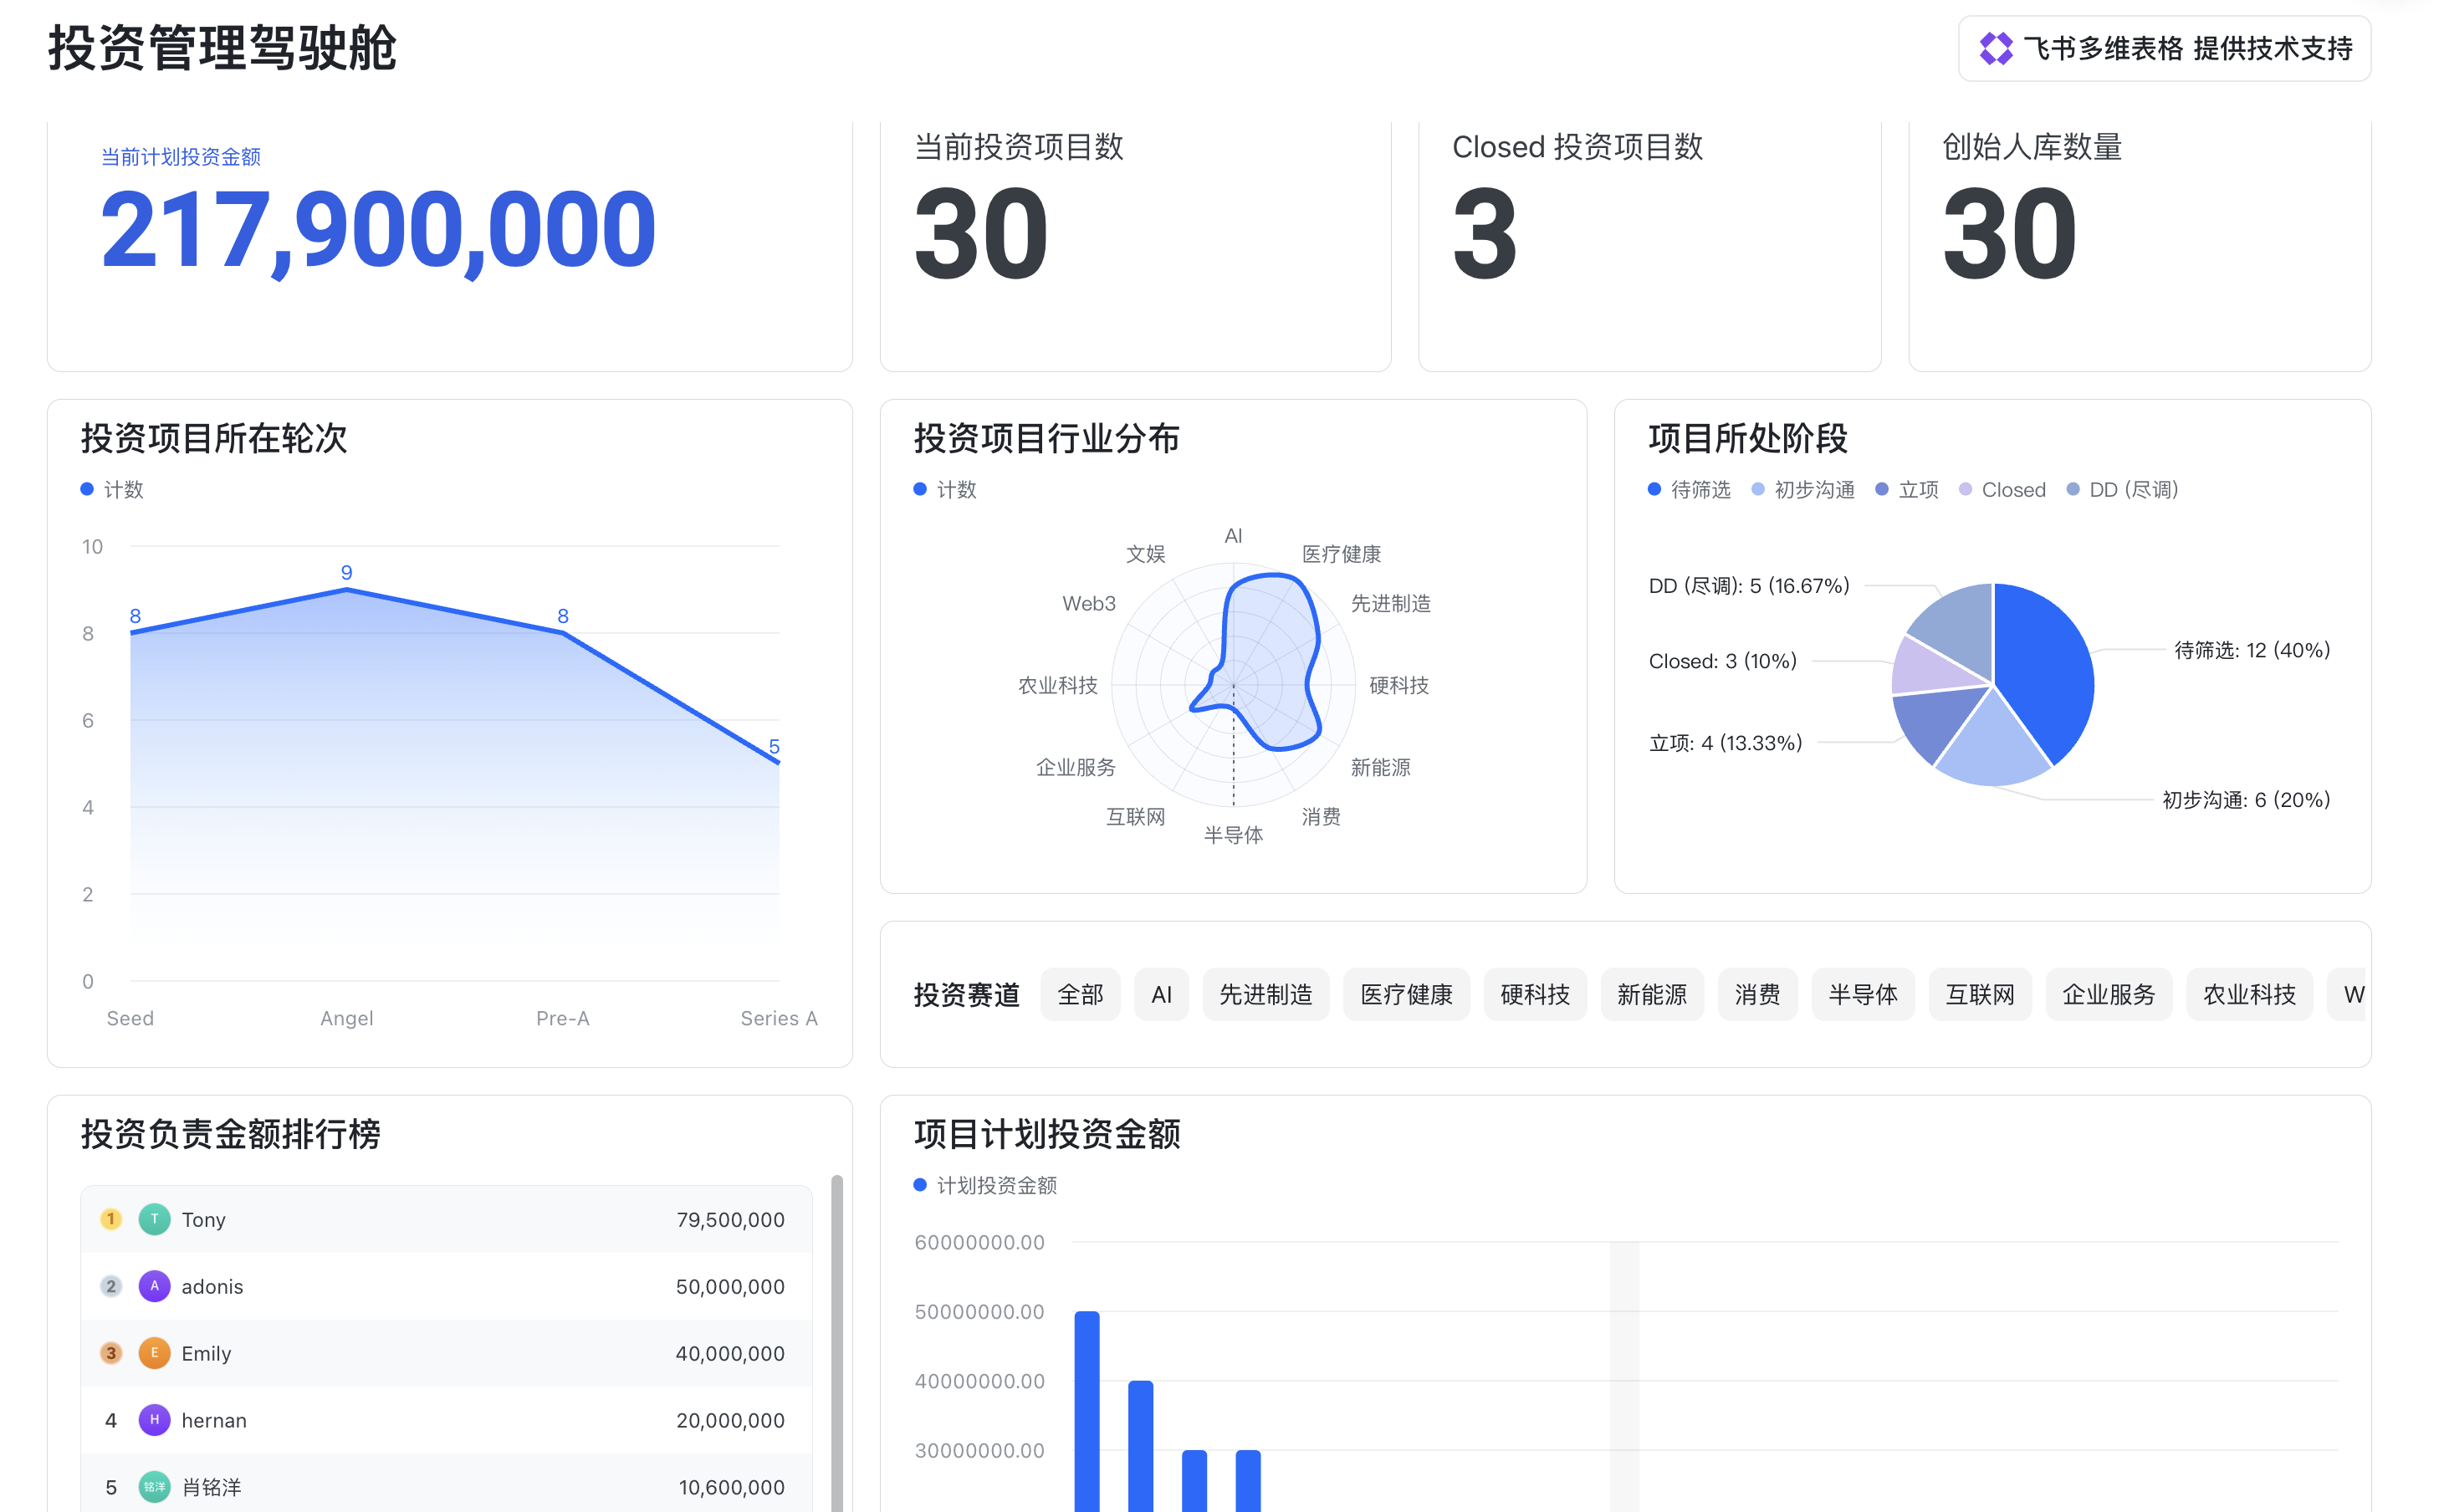Click adonis's purple avatar icon

[x=154, y=1286]
